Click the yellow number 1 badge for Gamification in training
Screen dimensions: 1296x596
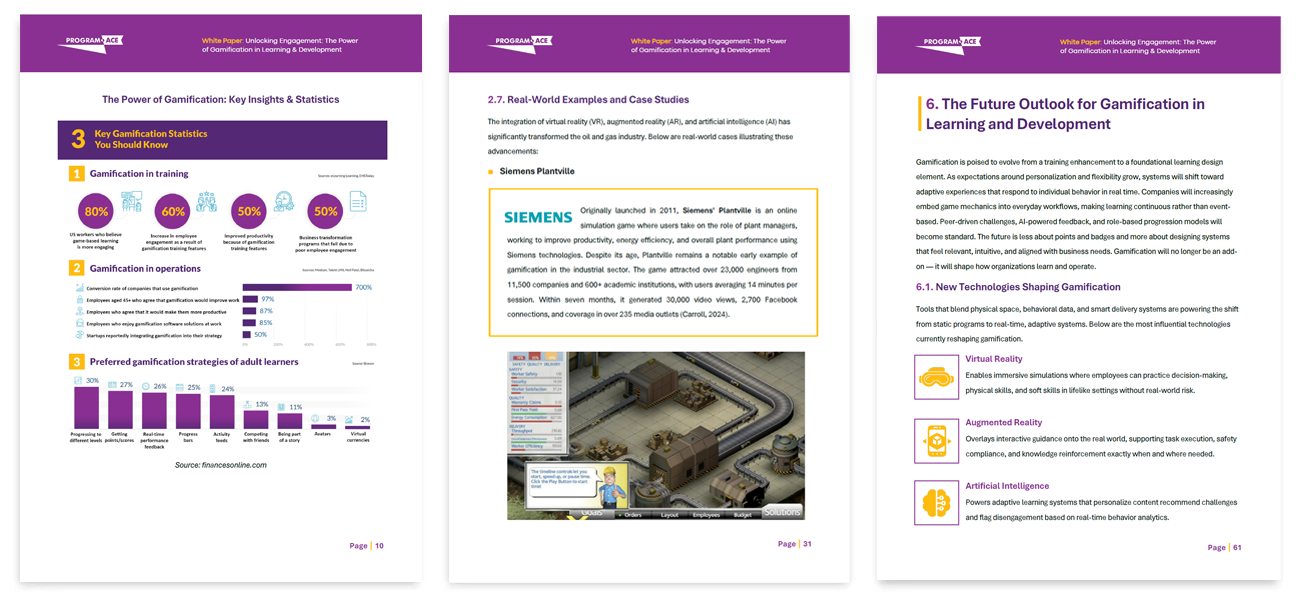tap(76, 174)
